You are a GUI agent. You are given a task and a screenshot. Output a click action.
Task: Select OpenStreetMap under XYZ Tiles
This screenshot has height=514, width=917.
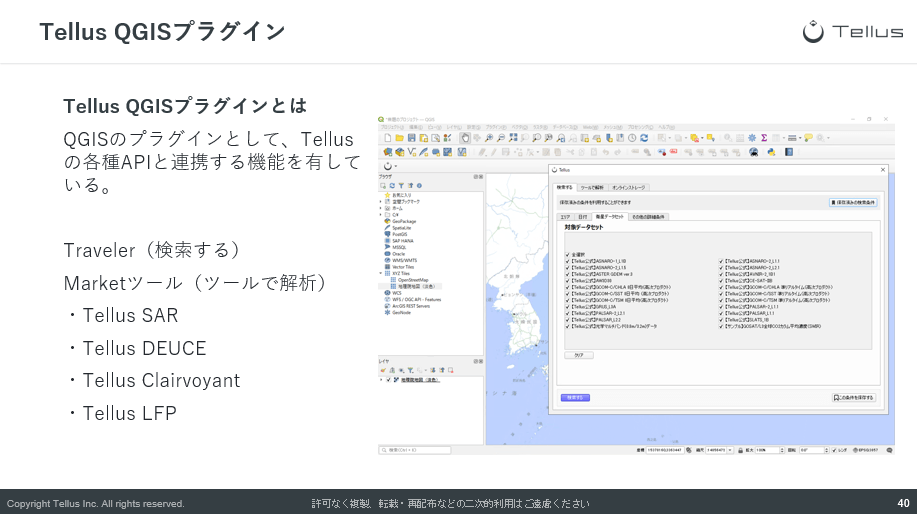tap(413, 280)
